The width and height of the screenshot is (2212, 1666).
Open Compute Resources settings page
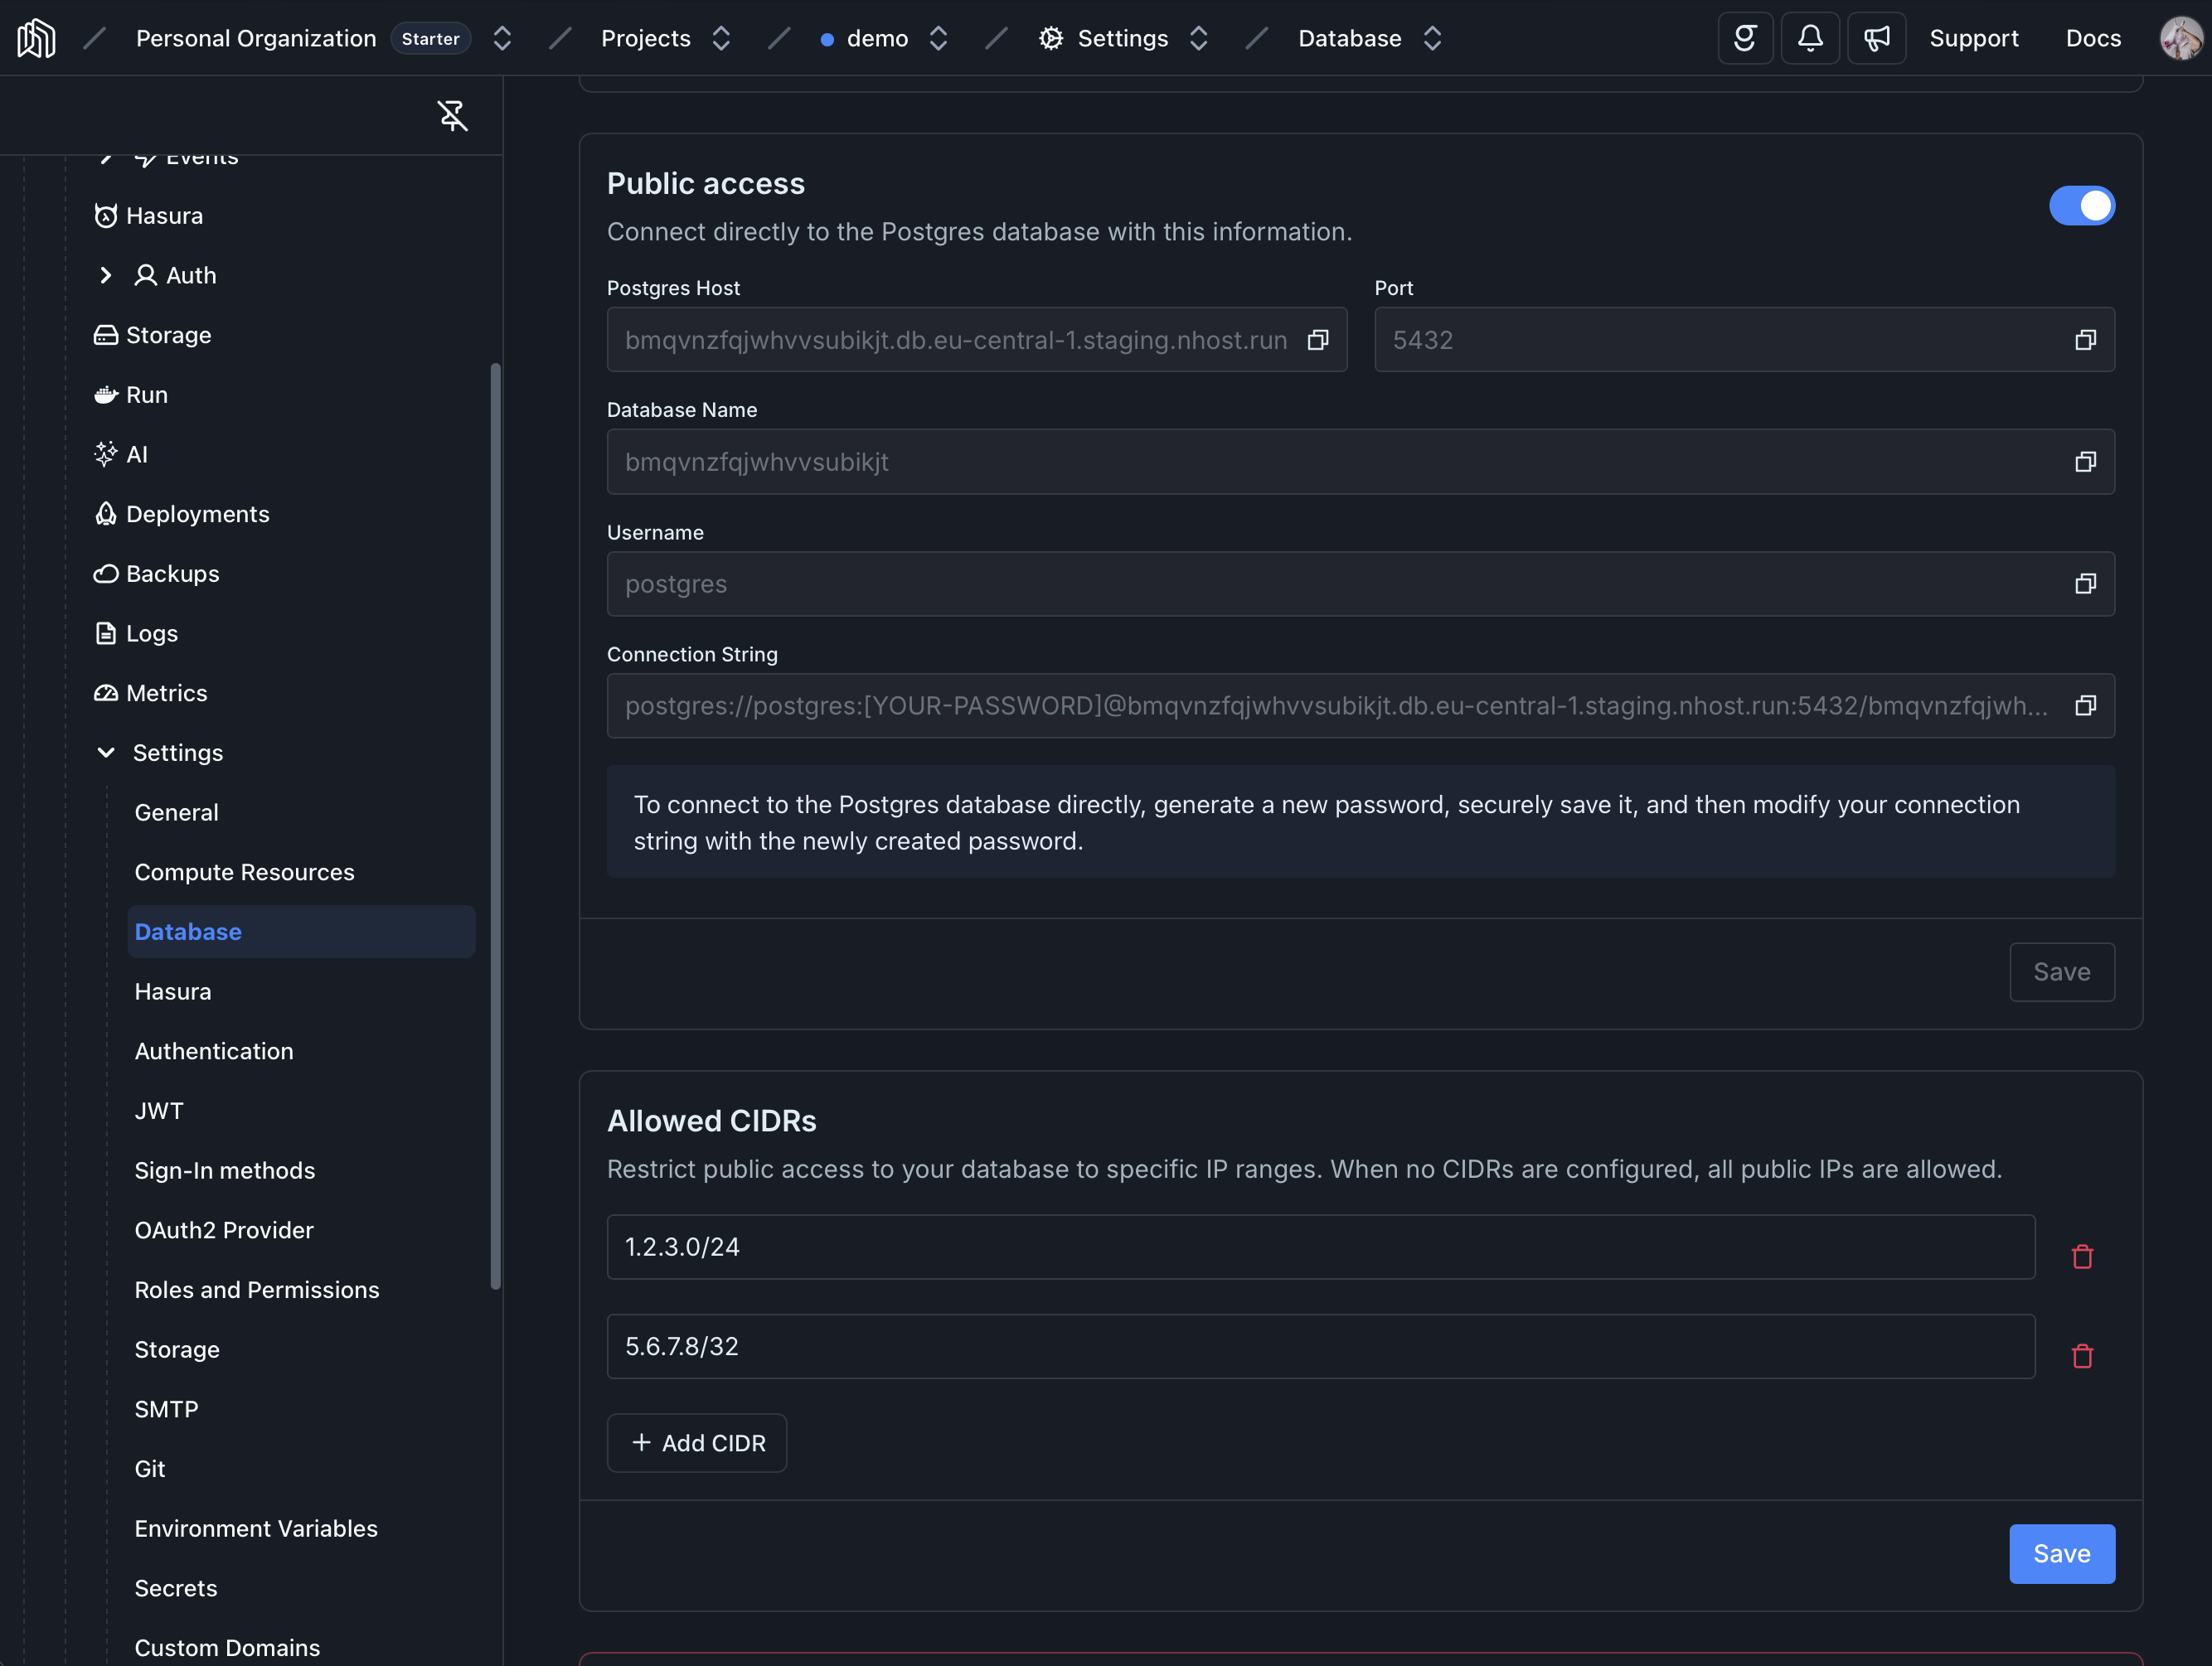(244, 872)
